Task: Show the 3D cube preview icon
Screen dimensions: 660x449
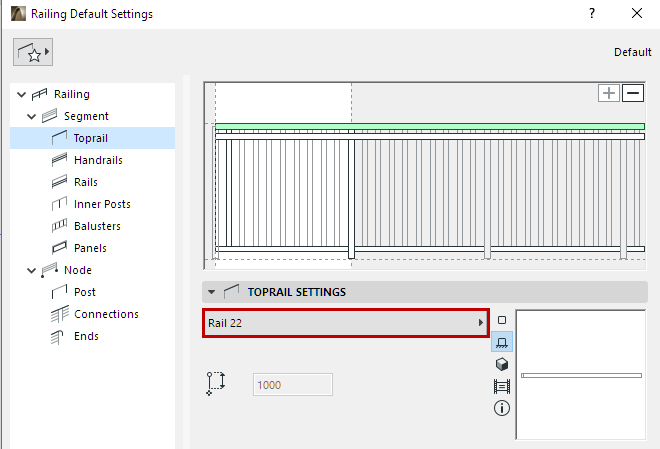Action: tap(502, 364)
